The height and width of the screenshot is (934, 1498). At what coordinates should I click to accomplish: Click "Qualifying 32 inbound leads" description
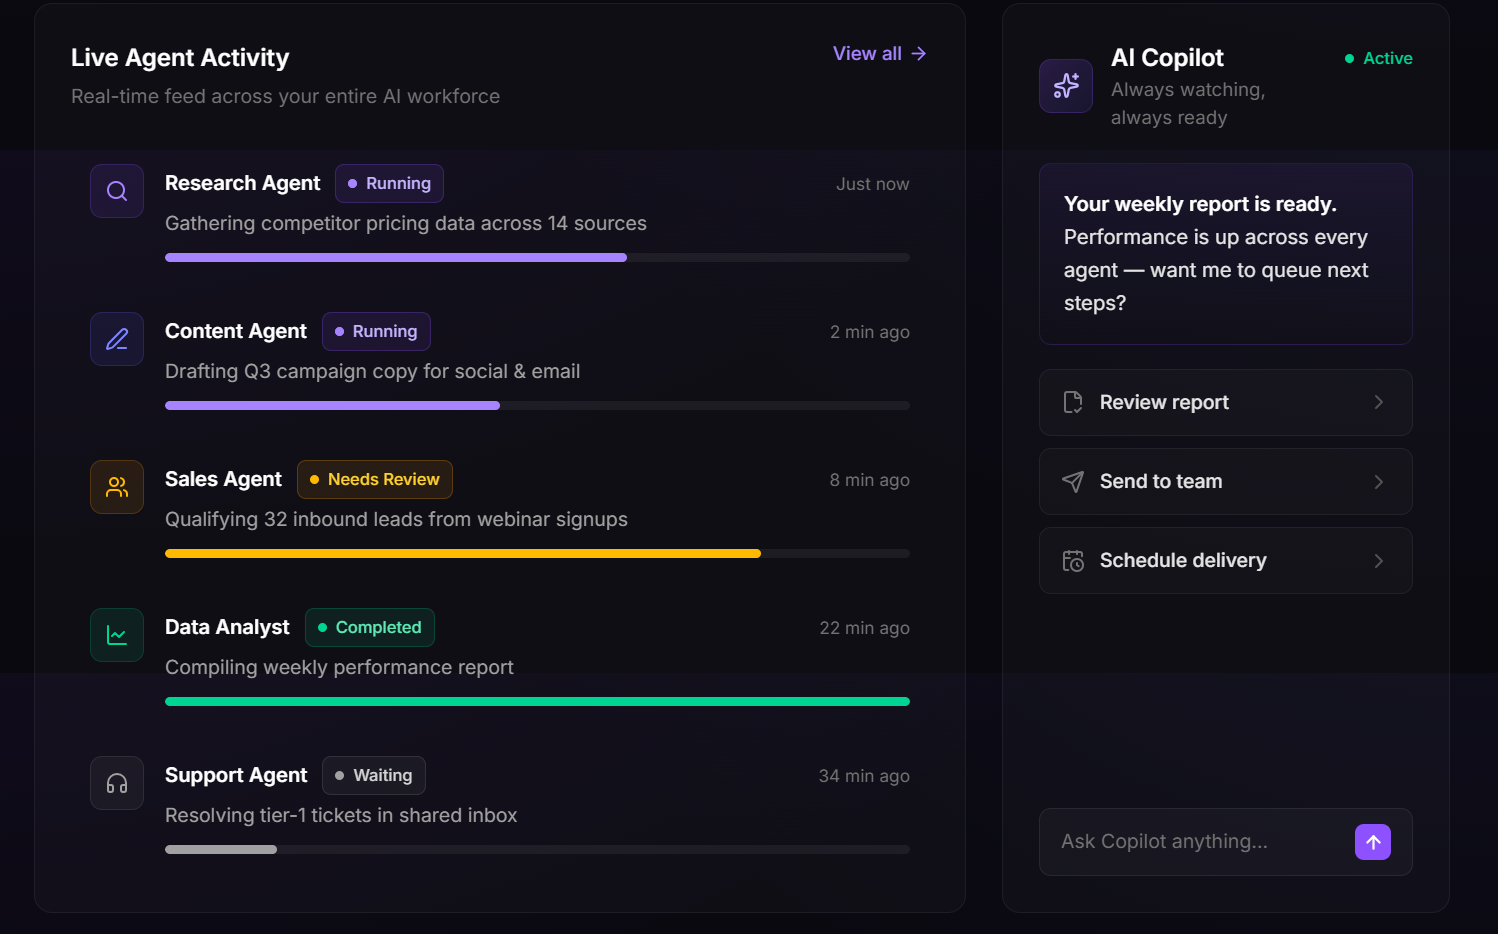click(396, 519)
